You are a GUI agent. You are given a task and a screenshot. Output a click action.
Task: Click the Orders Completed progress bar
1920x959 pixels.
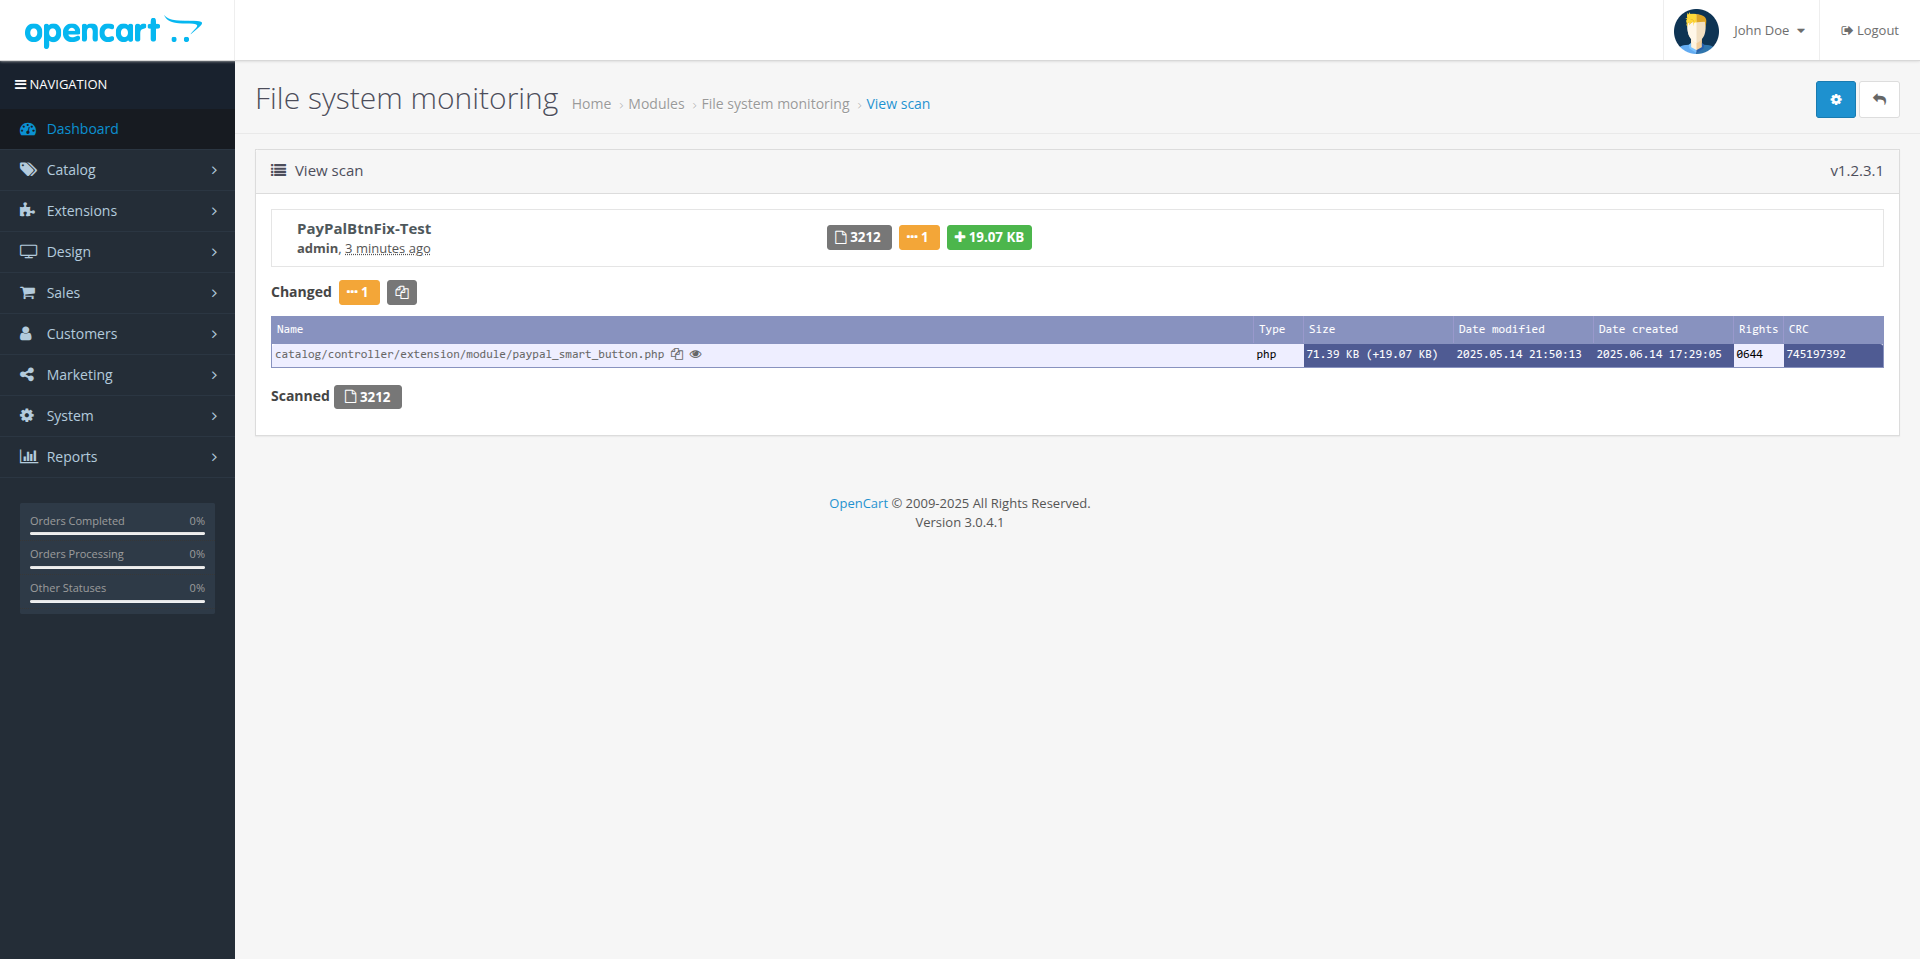click(117, 533)
